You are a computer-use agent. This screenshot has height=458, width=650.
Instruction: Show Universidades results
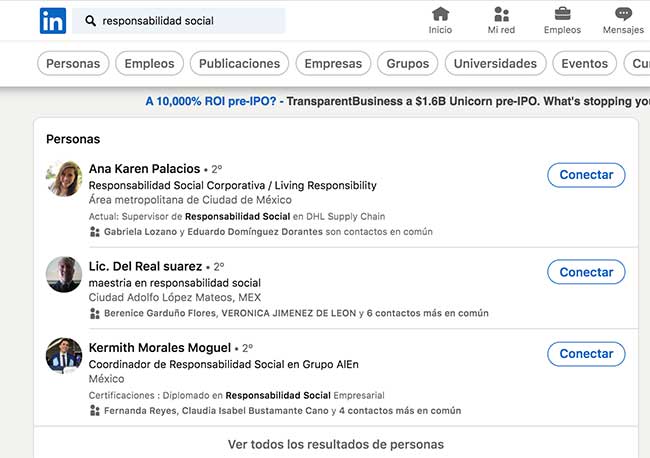(x=495, y=64)
